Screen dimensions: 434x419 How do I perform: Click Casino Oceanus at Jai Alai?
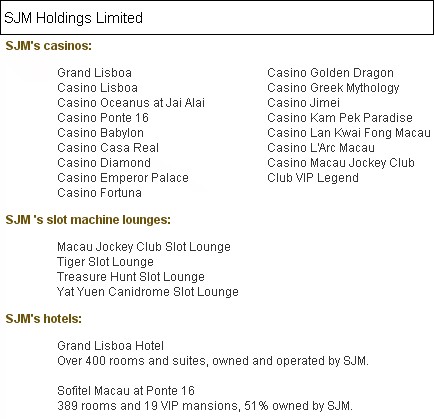pyautogui.click(x=131, y=103)
